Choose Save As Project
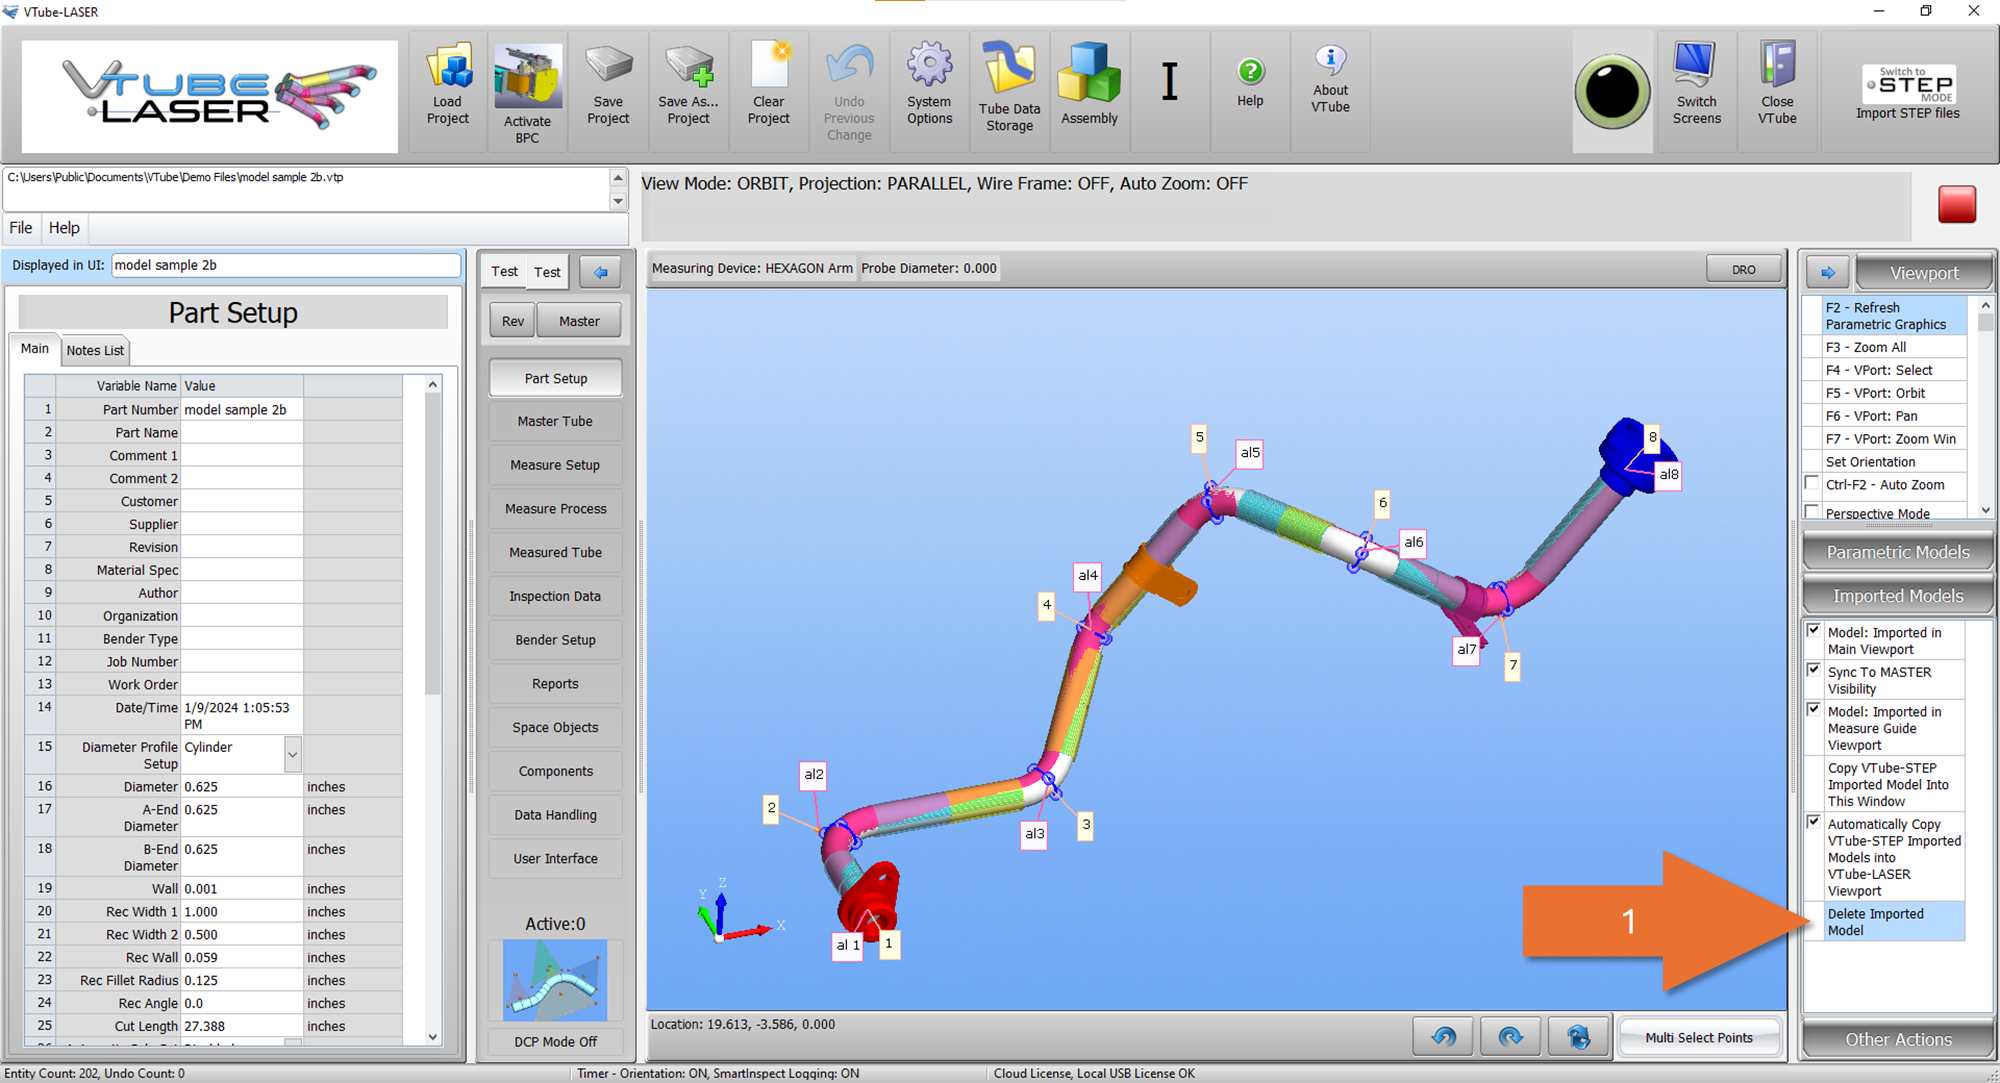 pos(688,91)
